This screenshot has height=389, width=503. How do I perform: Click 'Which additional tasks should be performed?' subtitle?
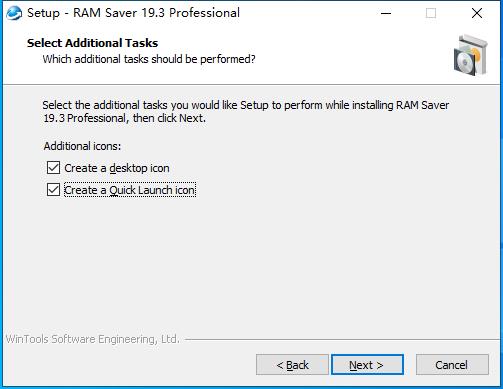tap(149, 59)
